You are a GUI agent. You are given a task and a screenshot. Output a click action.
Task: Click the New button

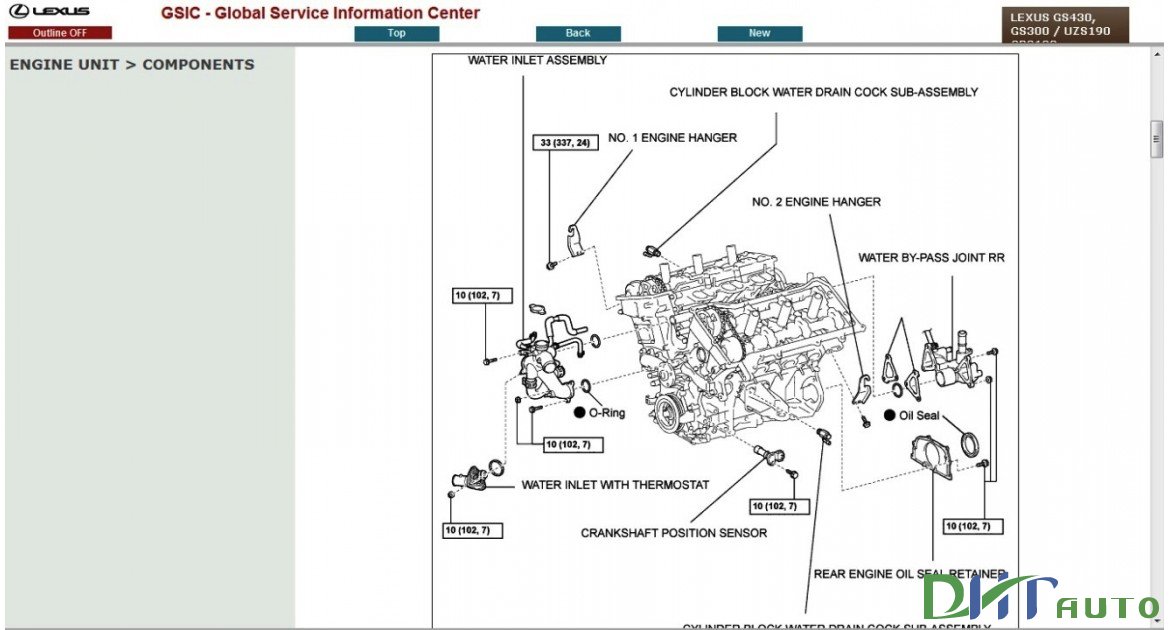[x=758, y=32]
